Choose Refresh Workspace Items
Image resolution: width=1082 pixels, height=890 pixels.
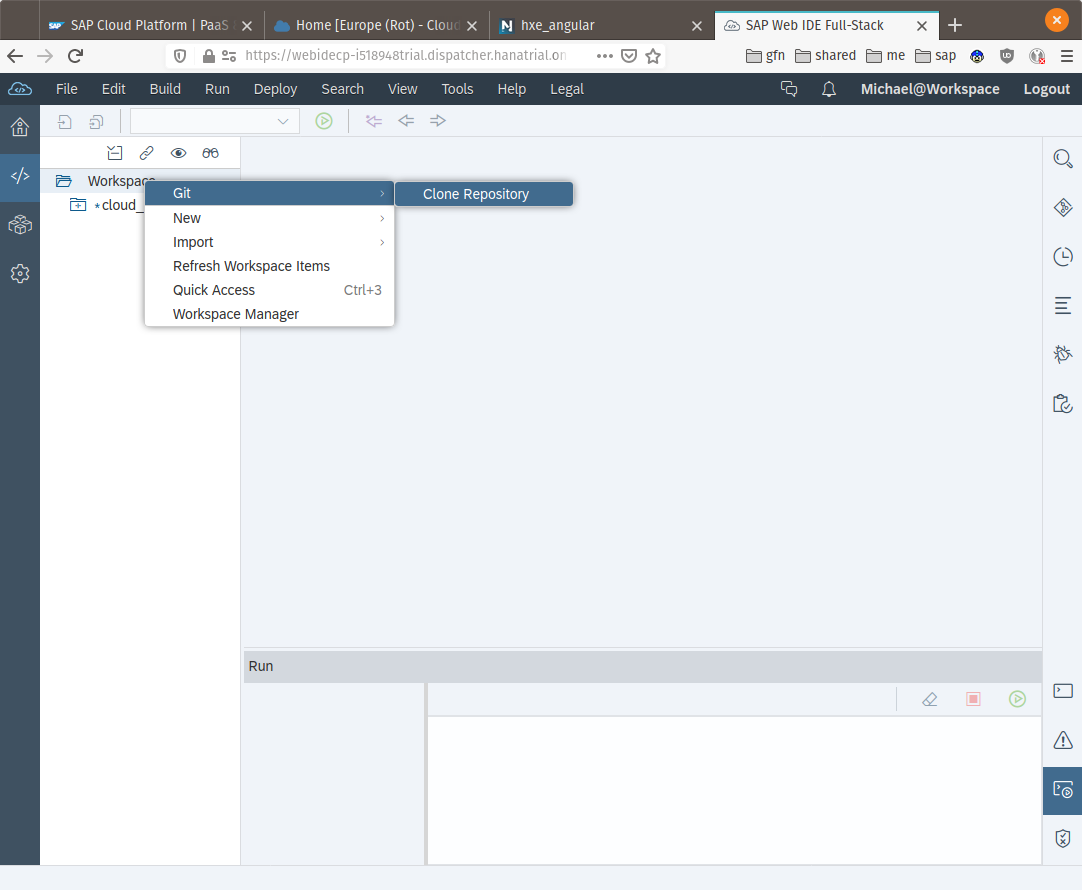[269, 266]
